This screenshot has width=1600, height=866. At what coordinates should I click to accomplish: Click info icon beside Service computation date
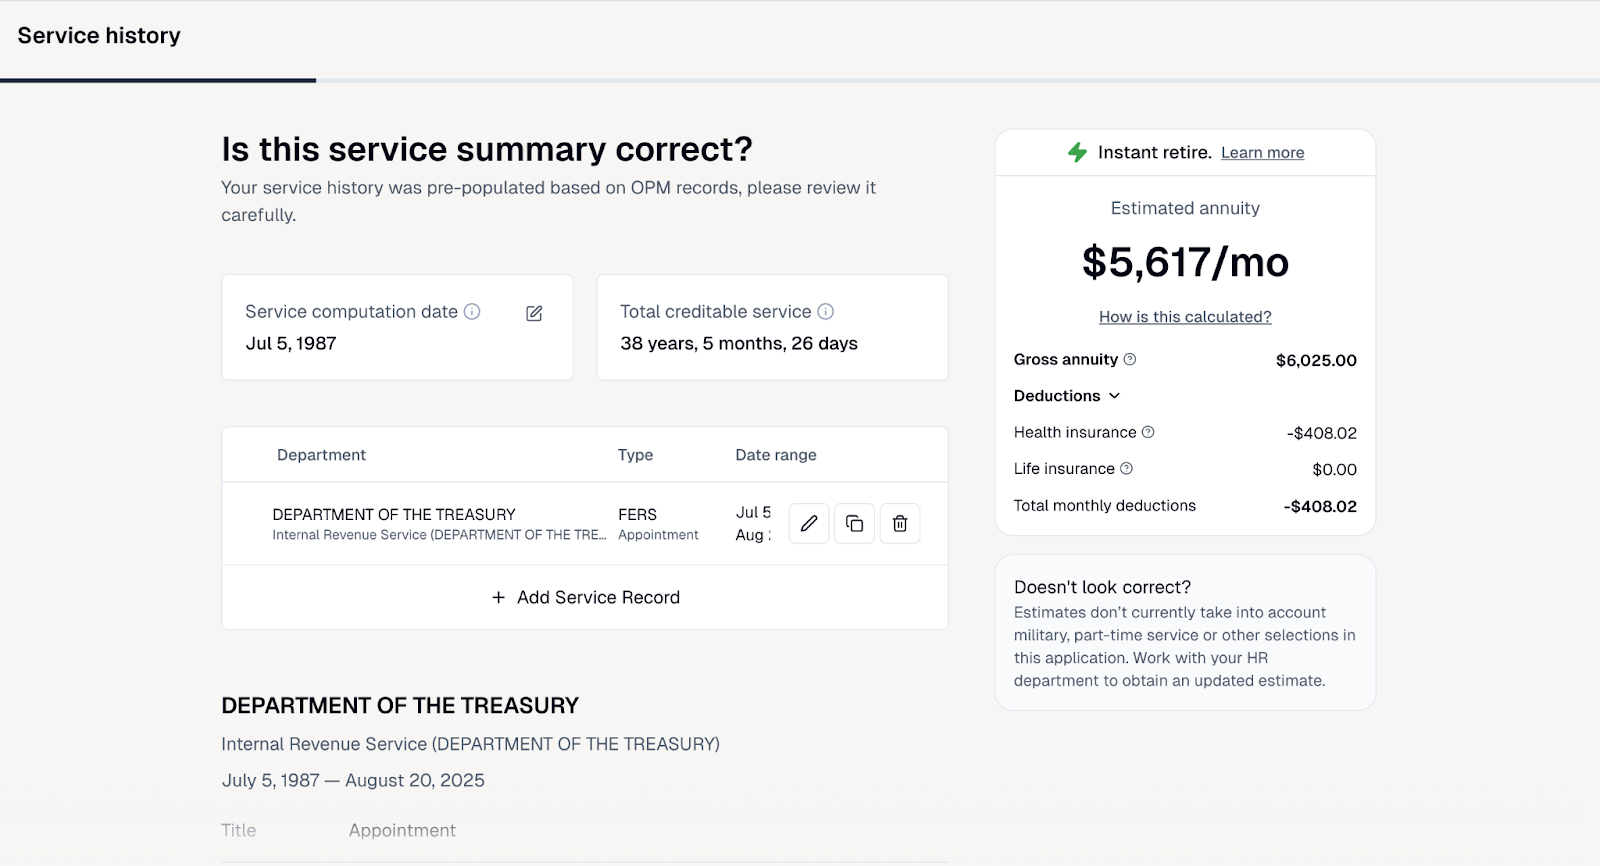[x=472, y=312]
